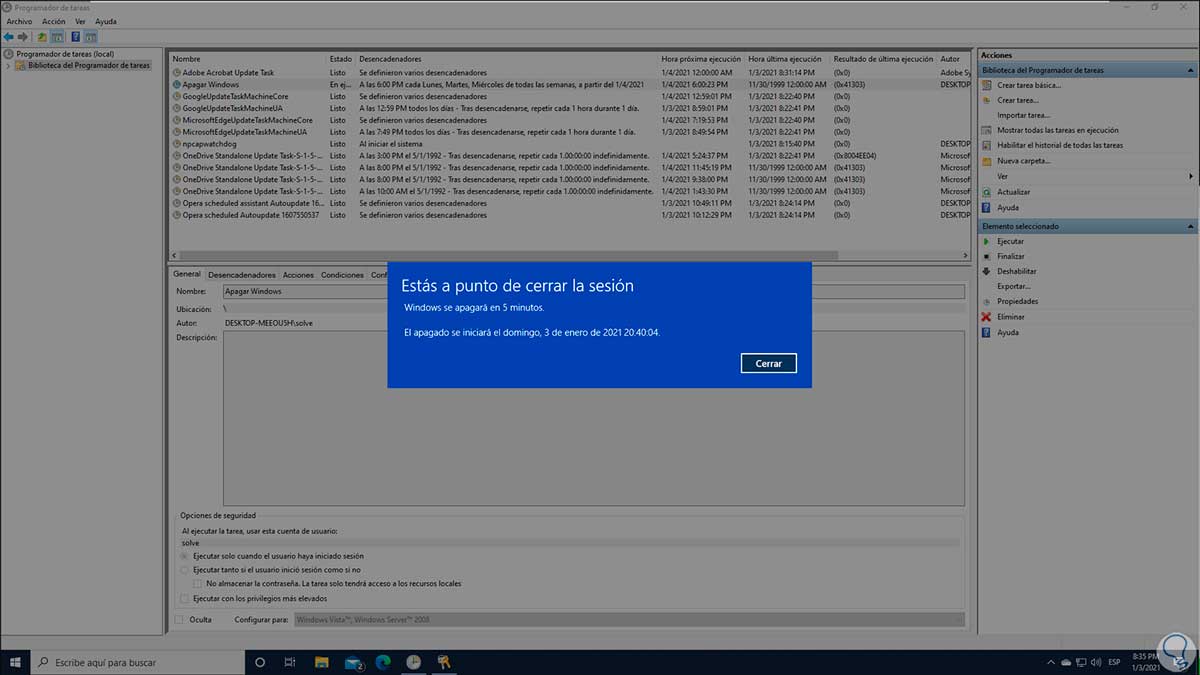Click the Nombre field containing Apagar Windows

594,291
